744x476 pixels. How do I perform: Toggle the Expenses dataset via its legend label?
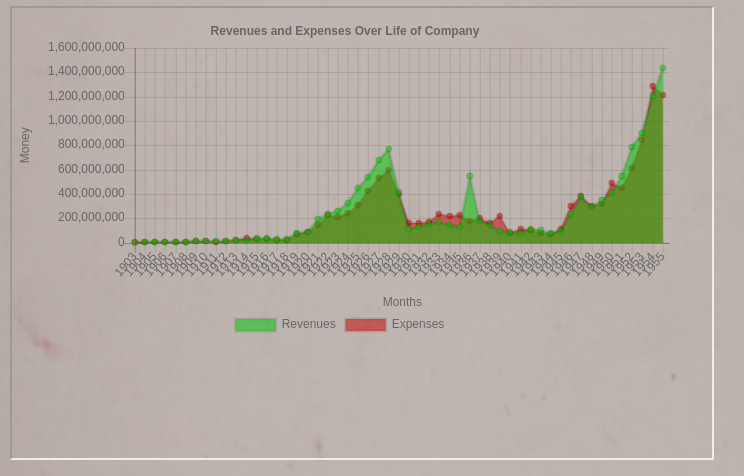pos(417,324)
